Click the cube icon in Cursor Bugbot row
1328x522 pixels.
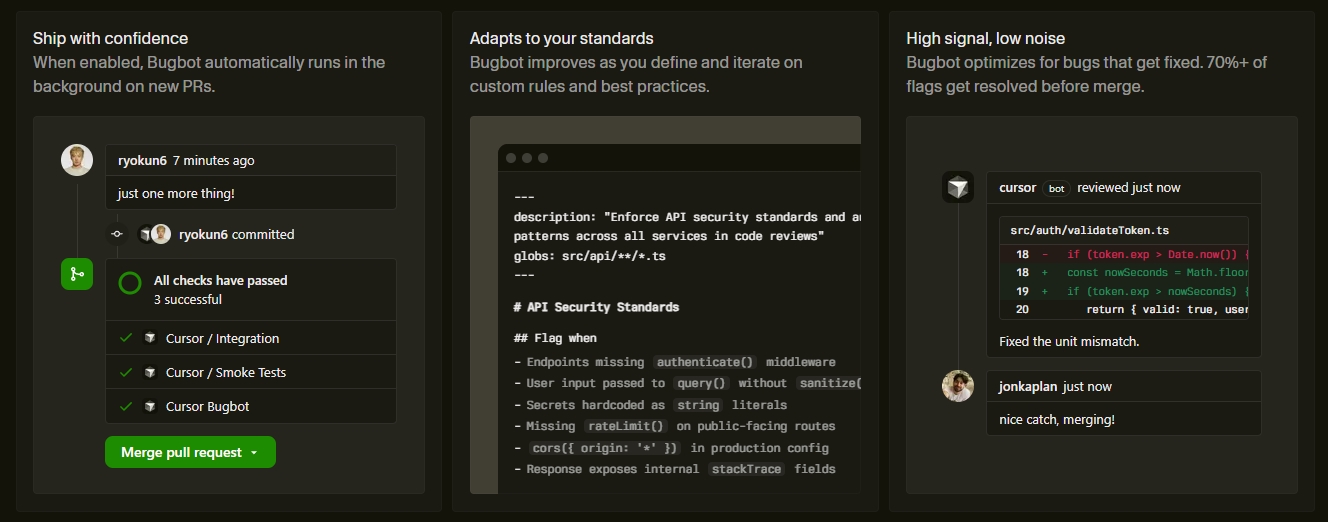click(x=150, y=406)
